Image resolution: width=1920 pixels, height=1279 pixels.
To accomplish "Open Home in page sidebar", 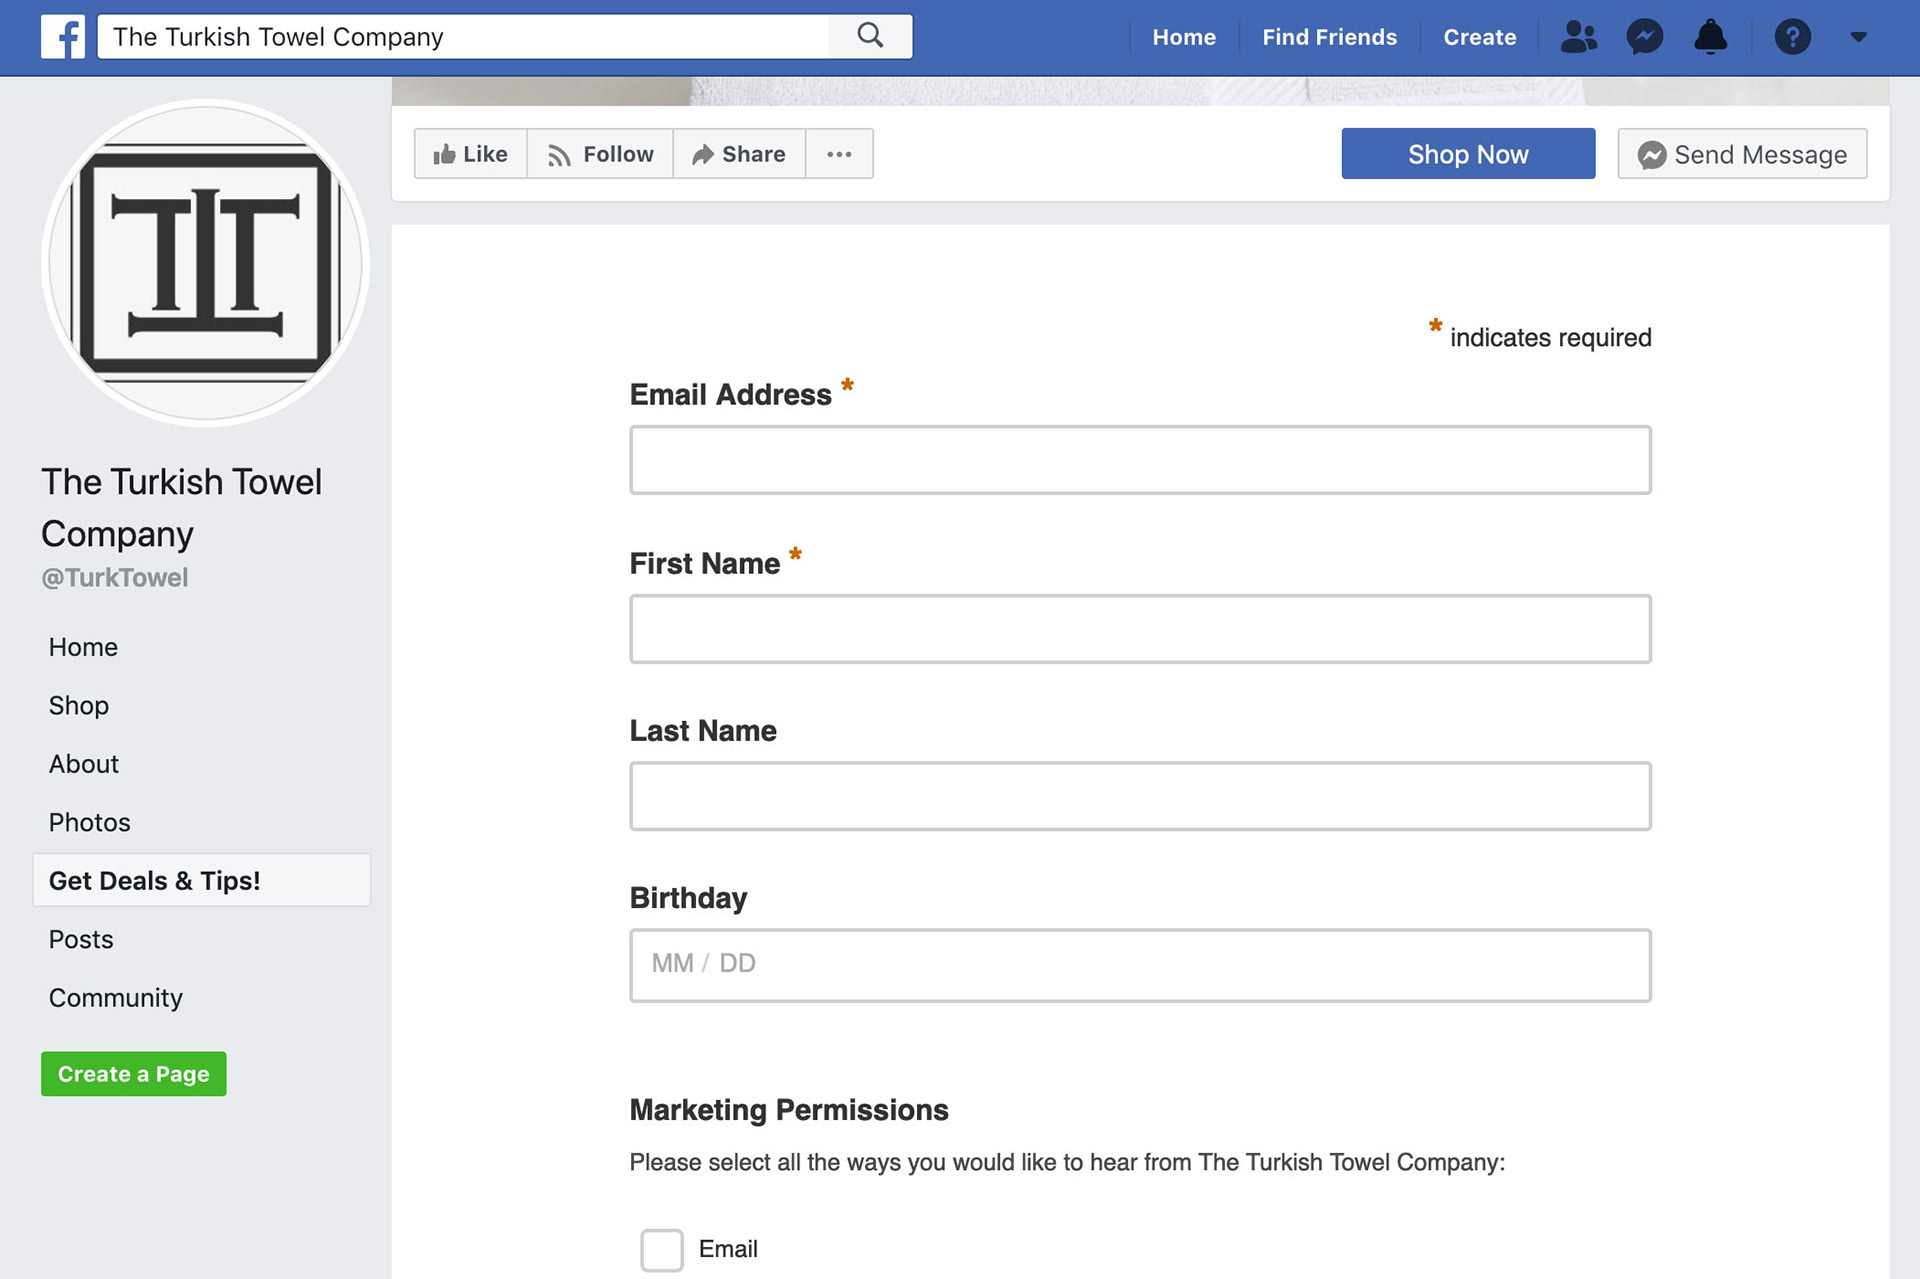I will [x=83, y=647].
